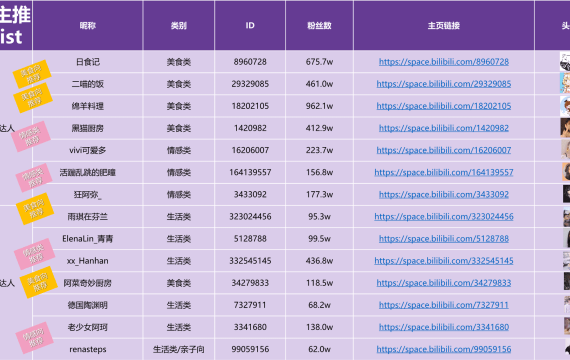Open the space.bilibili.com/8960728 link

pyautogui.click(x=443, y=62)
